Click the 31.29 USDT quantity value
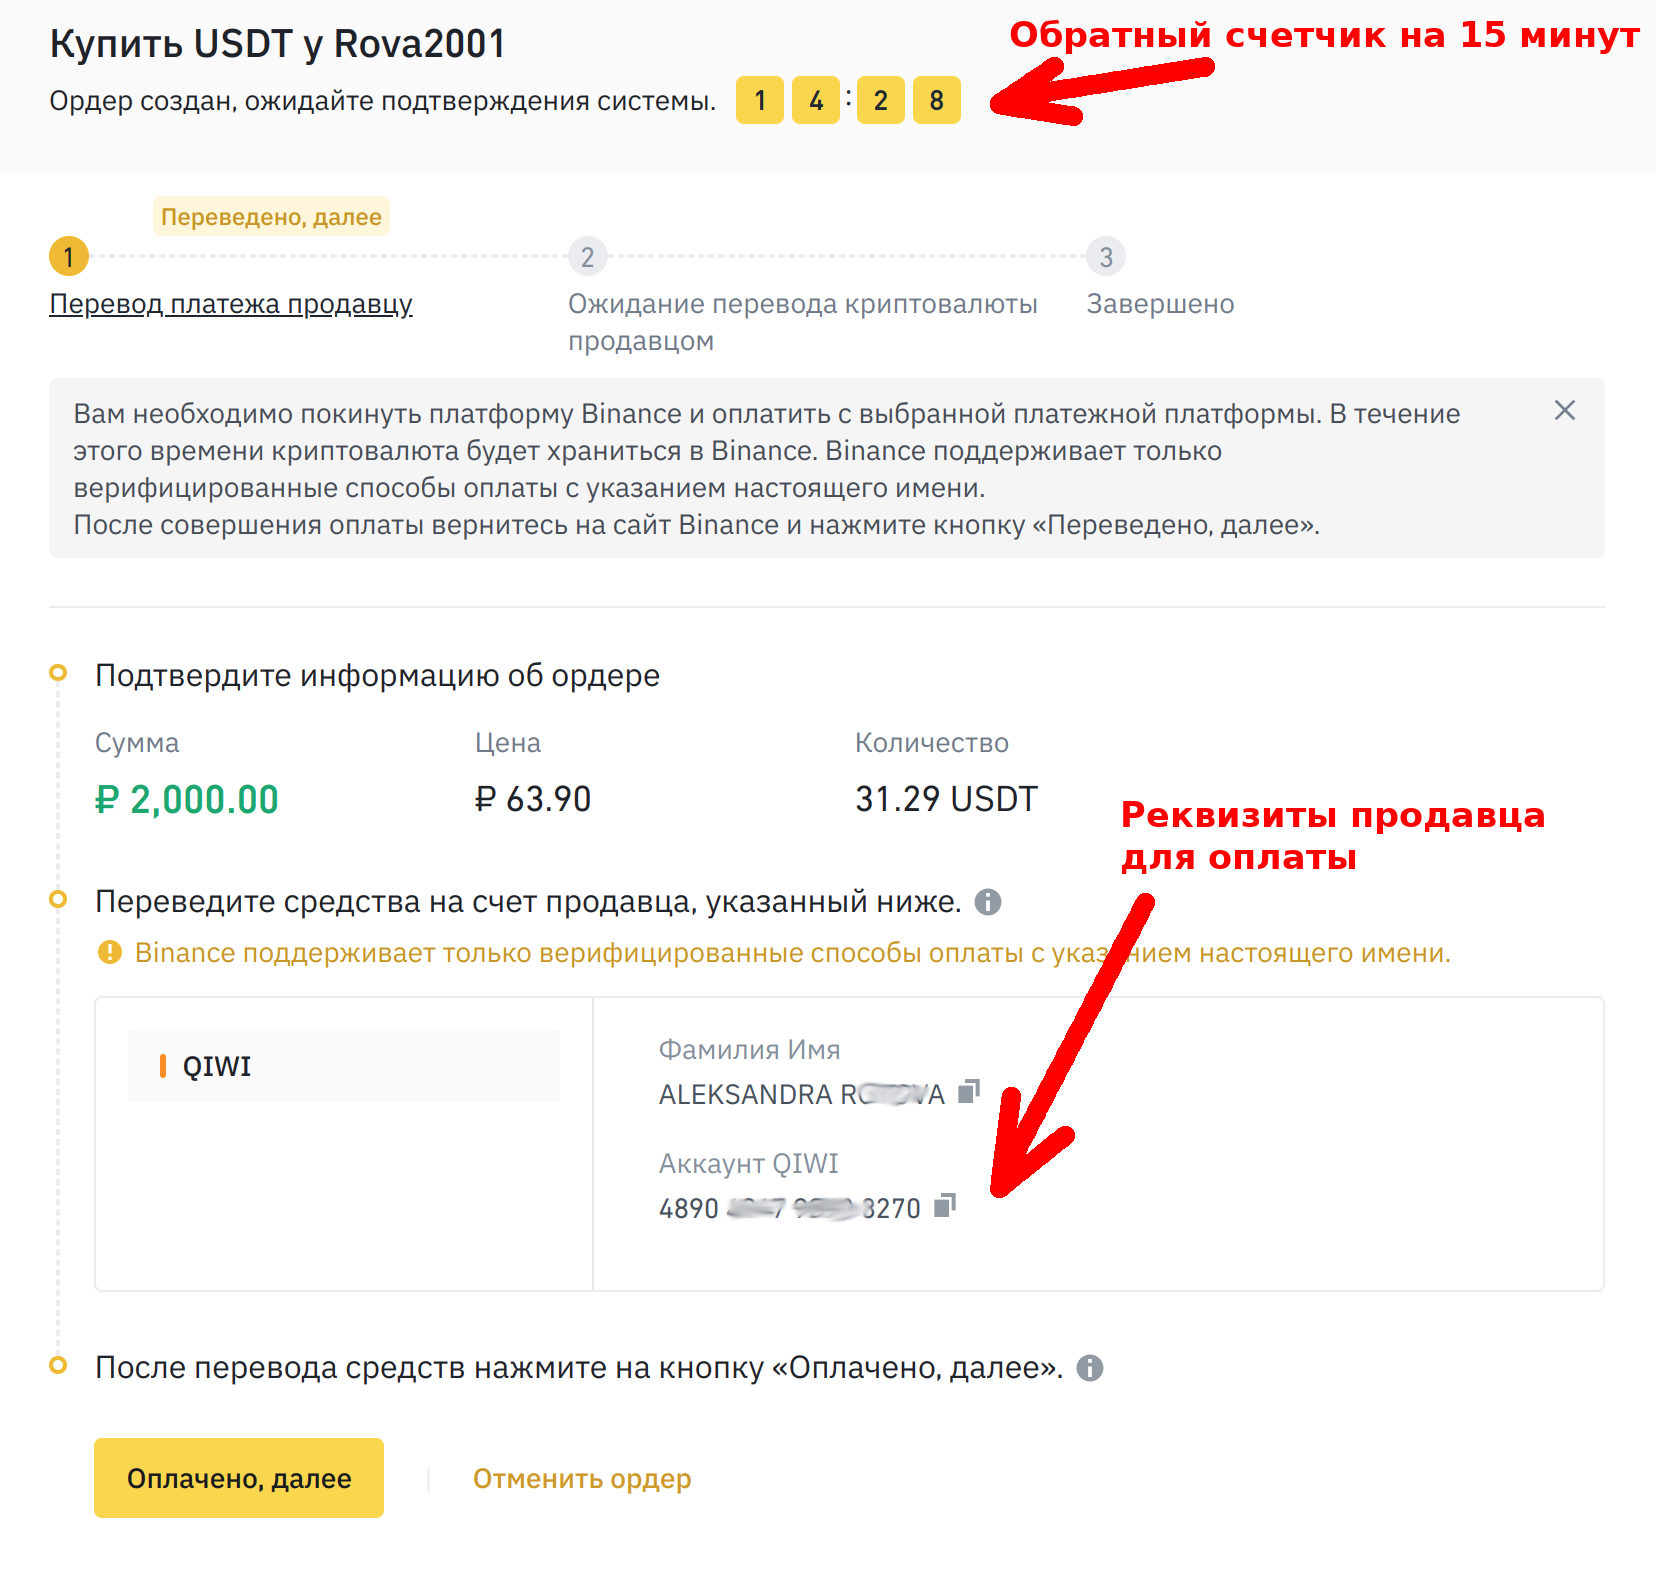This screenshot has height=1574, width=1656. tap(946, 799)
